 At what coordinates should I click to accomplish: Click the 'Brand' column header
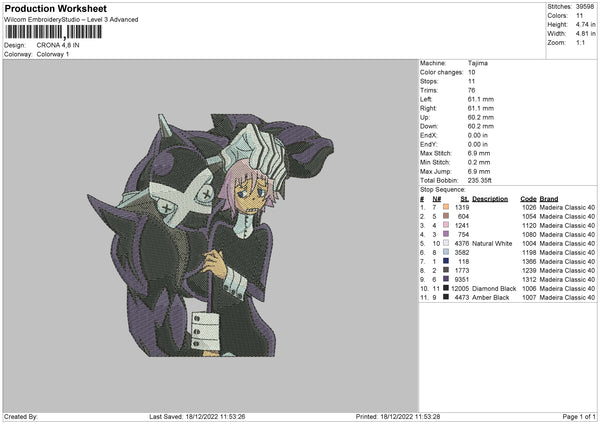point(549,199)
